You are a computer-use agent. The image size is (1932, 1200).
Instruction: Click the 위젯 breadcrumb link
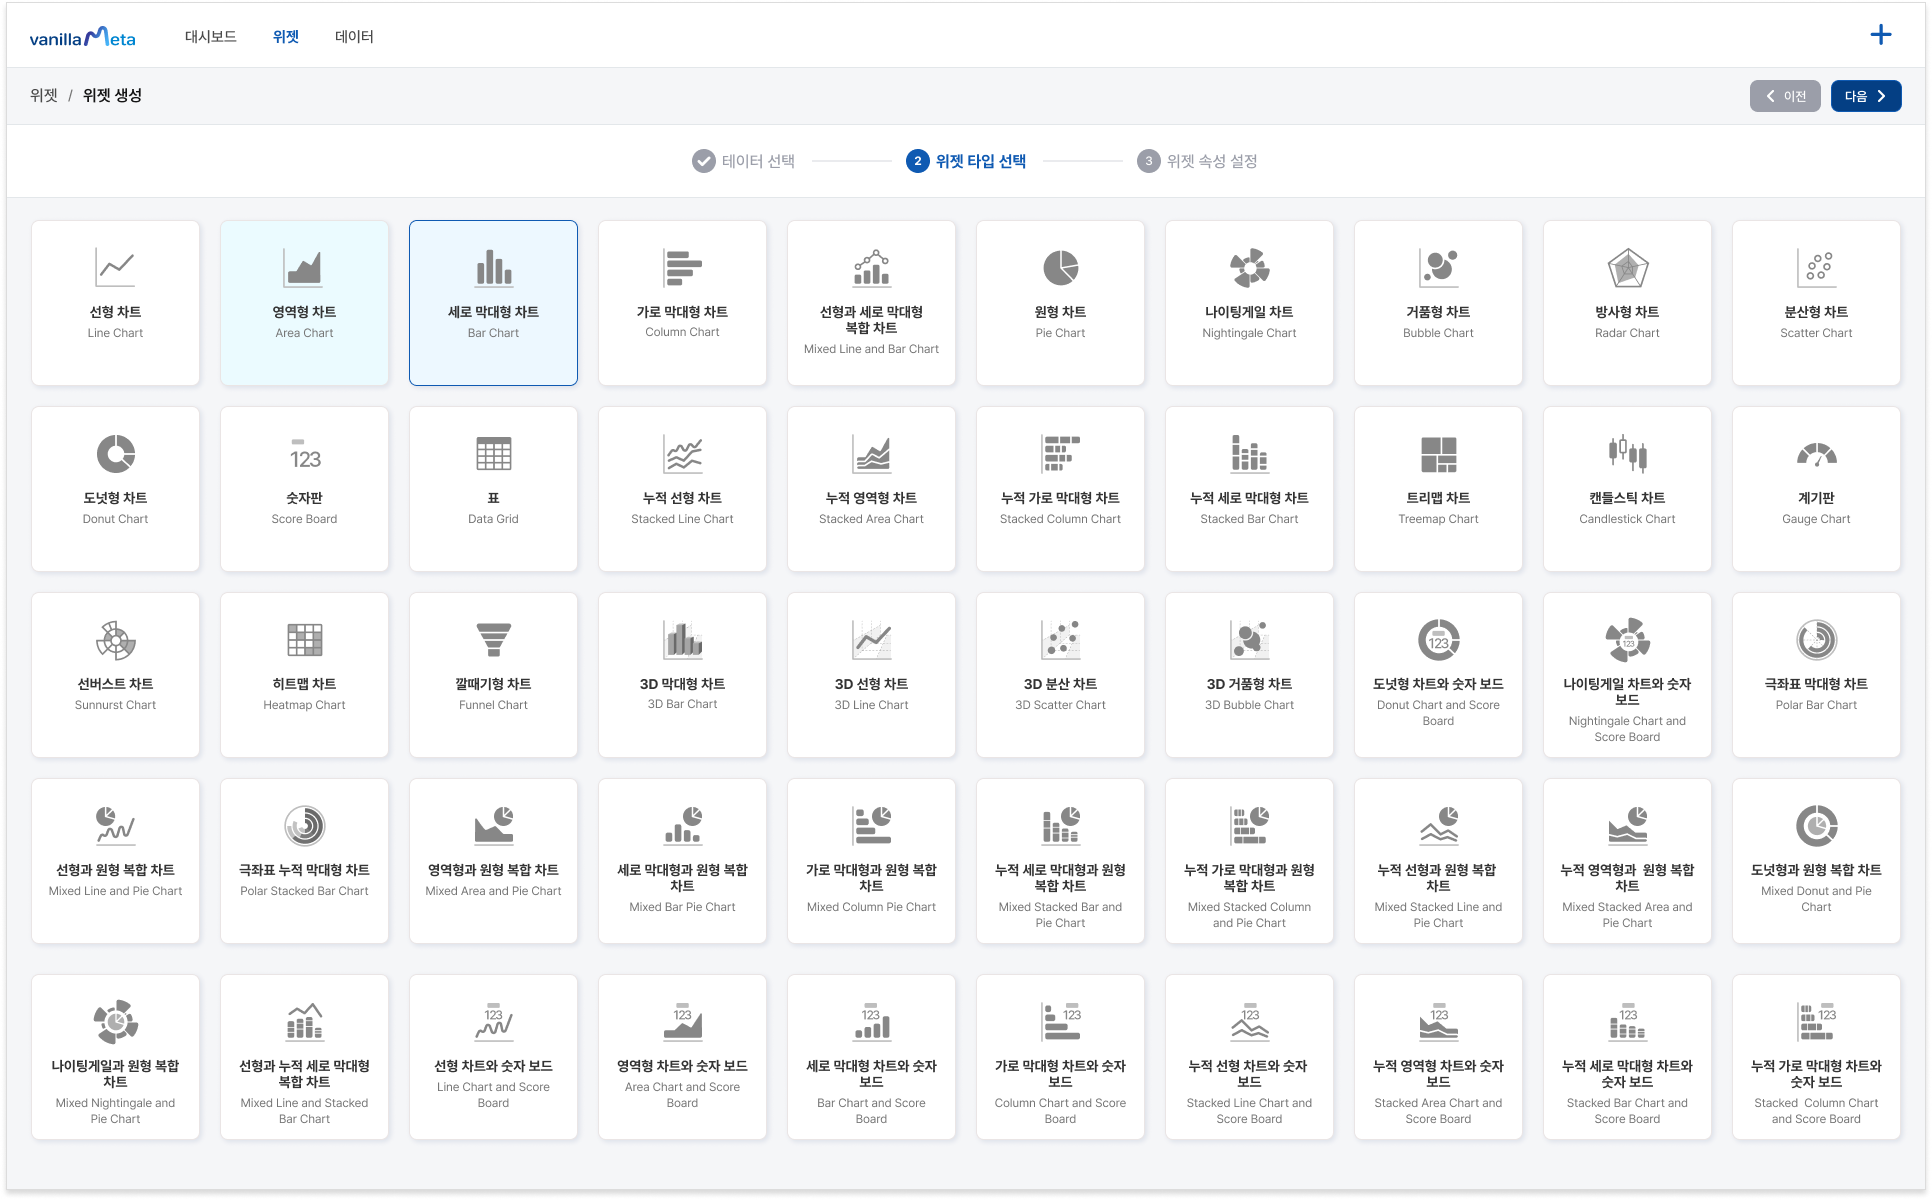point(43,95)
